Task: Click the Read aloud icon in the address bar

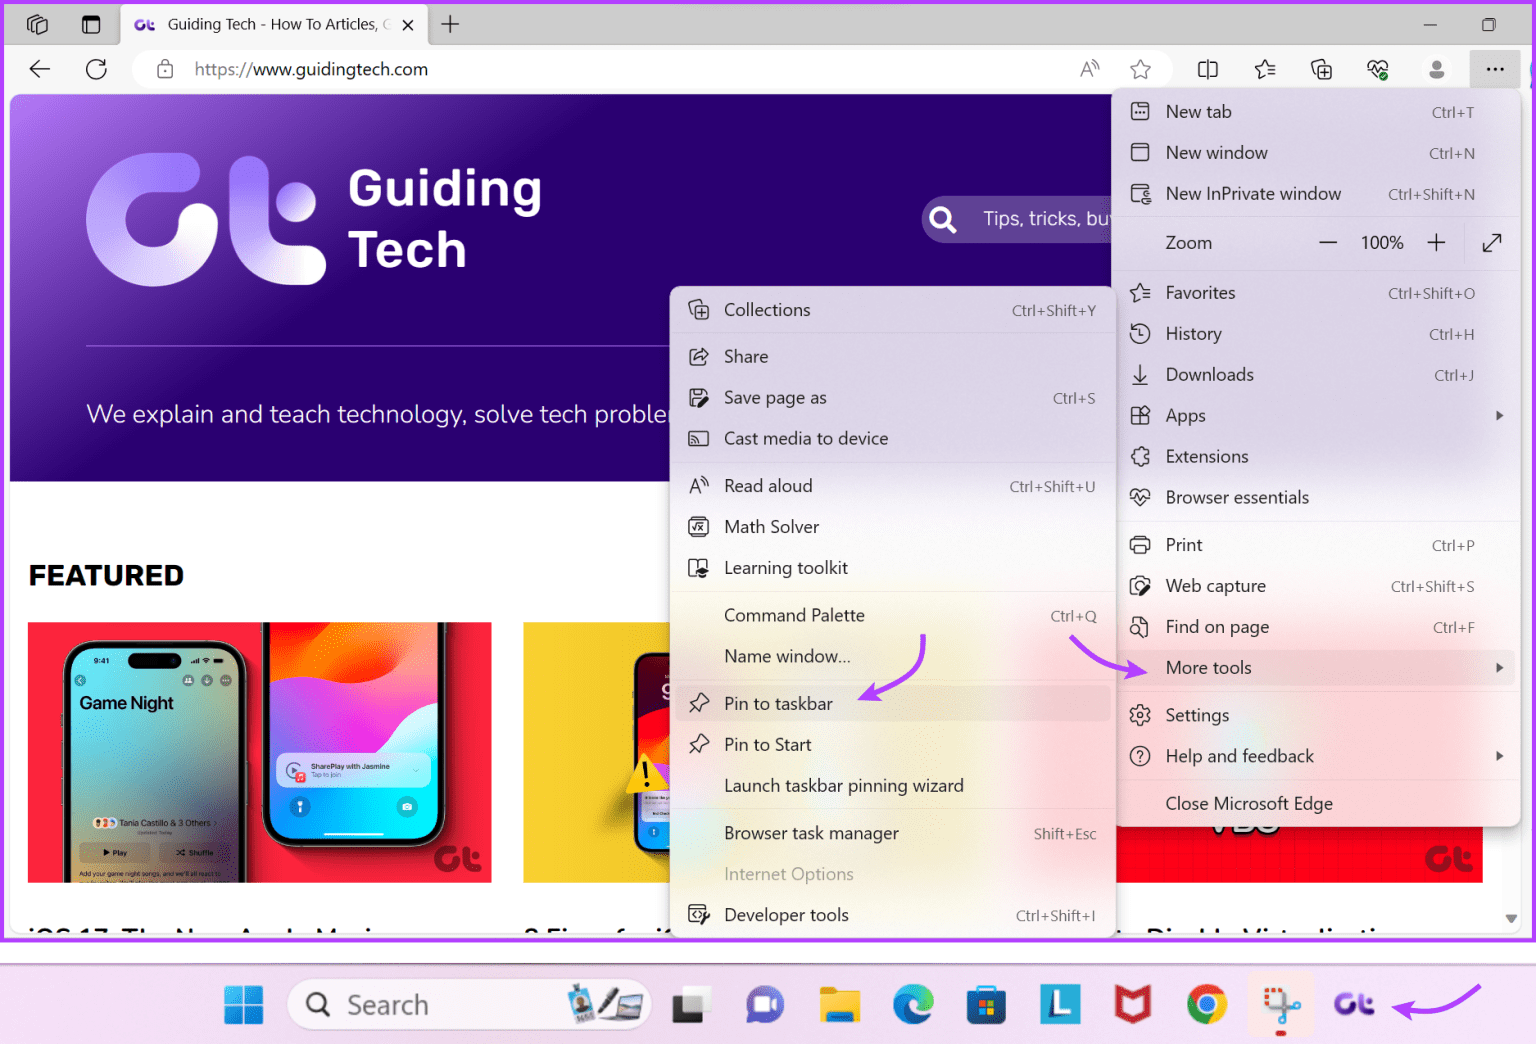Action: (1089, 69)
